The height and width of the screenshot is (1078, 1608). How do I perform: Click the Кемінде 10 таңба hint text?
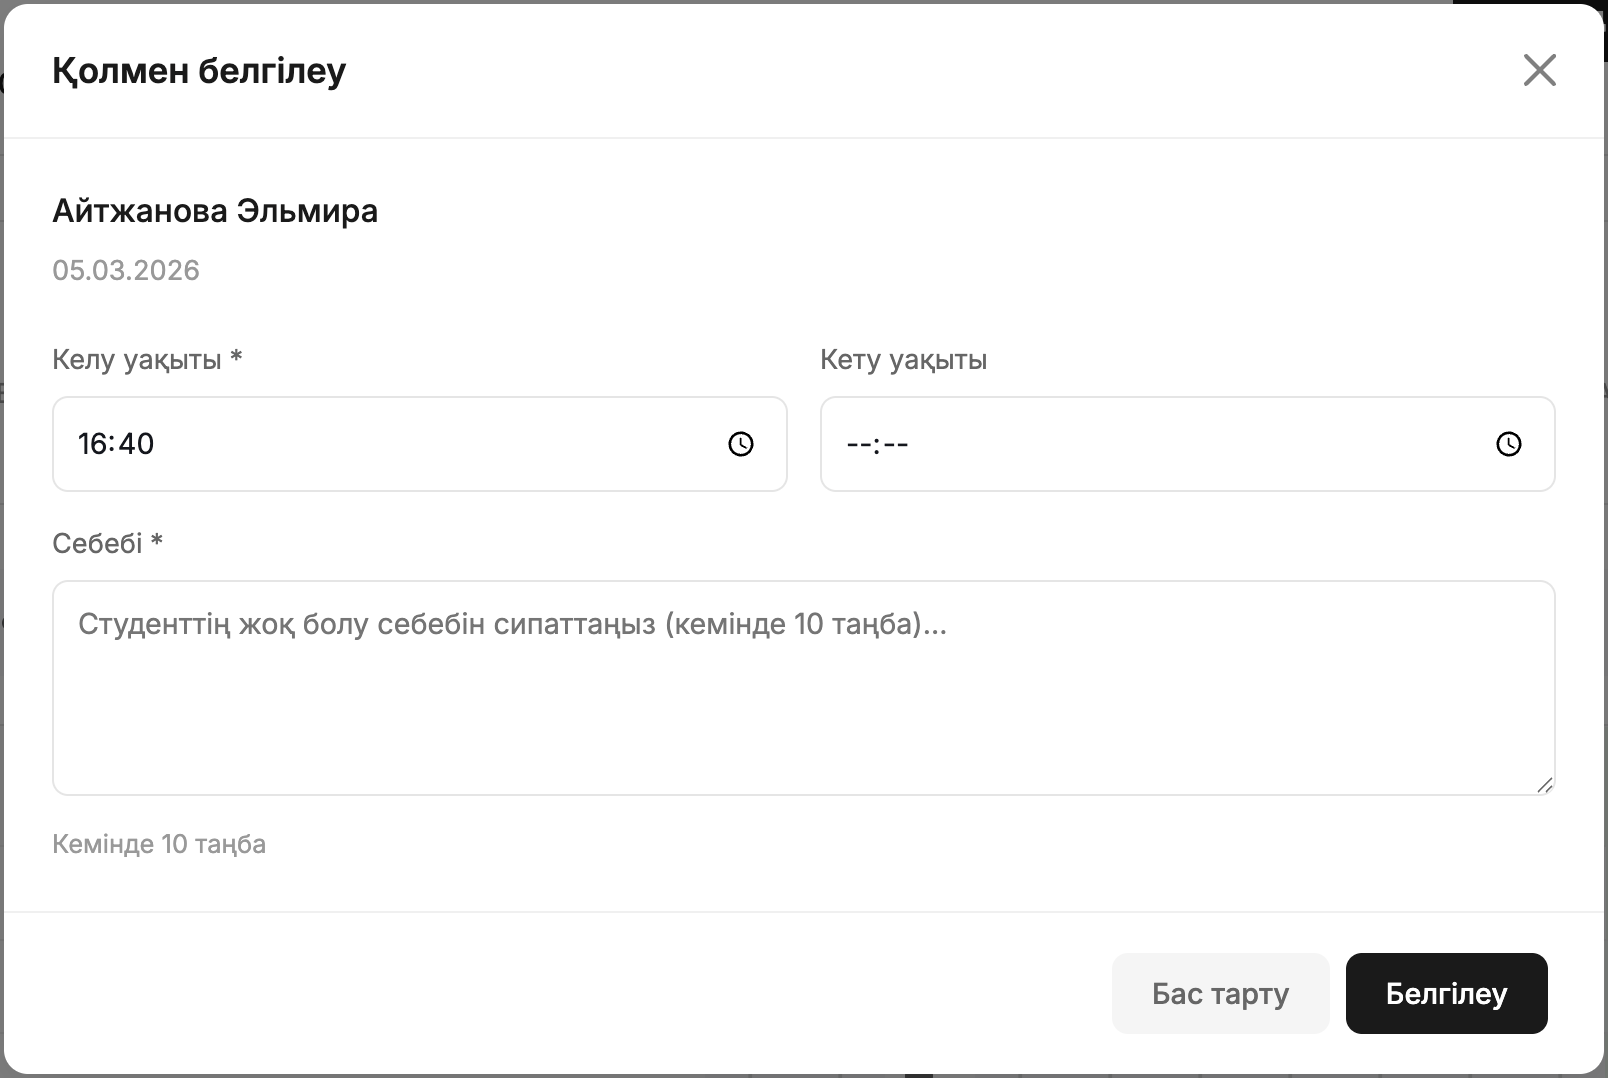tap(159, 844)
